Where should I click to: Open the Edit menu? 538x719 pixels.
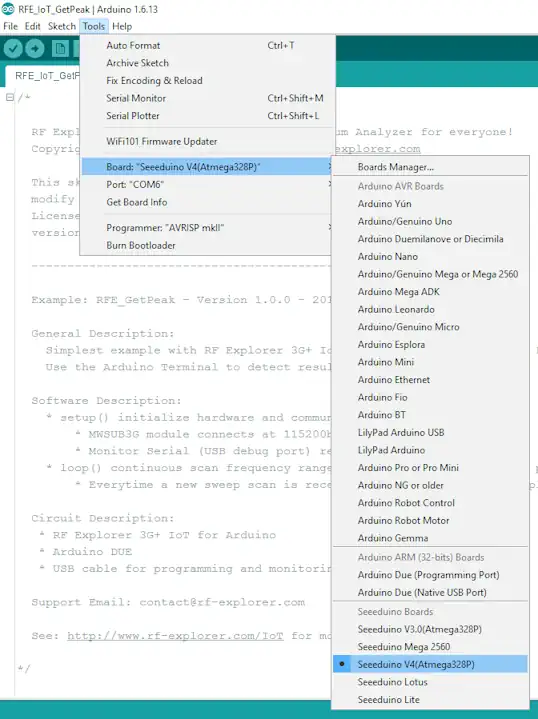tap(33, 26)
